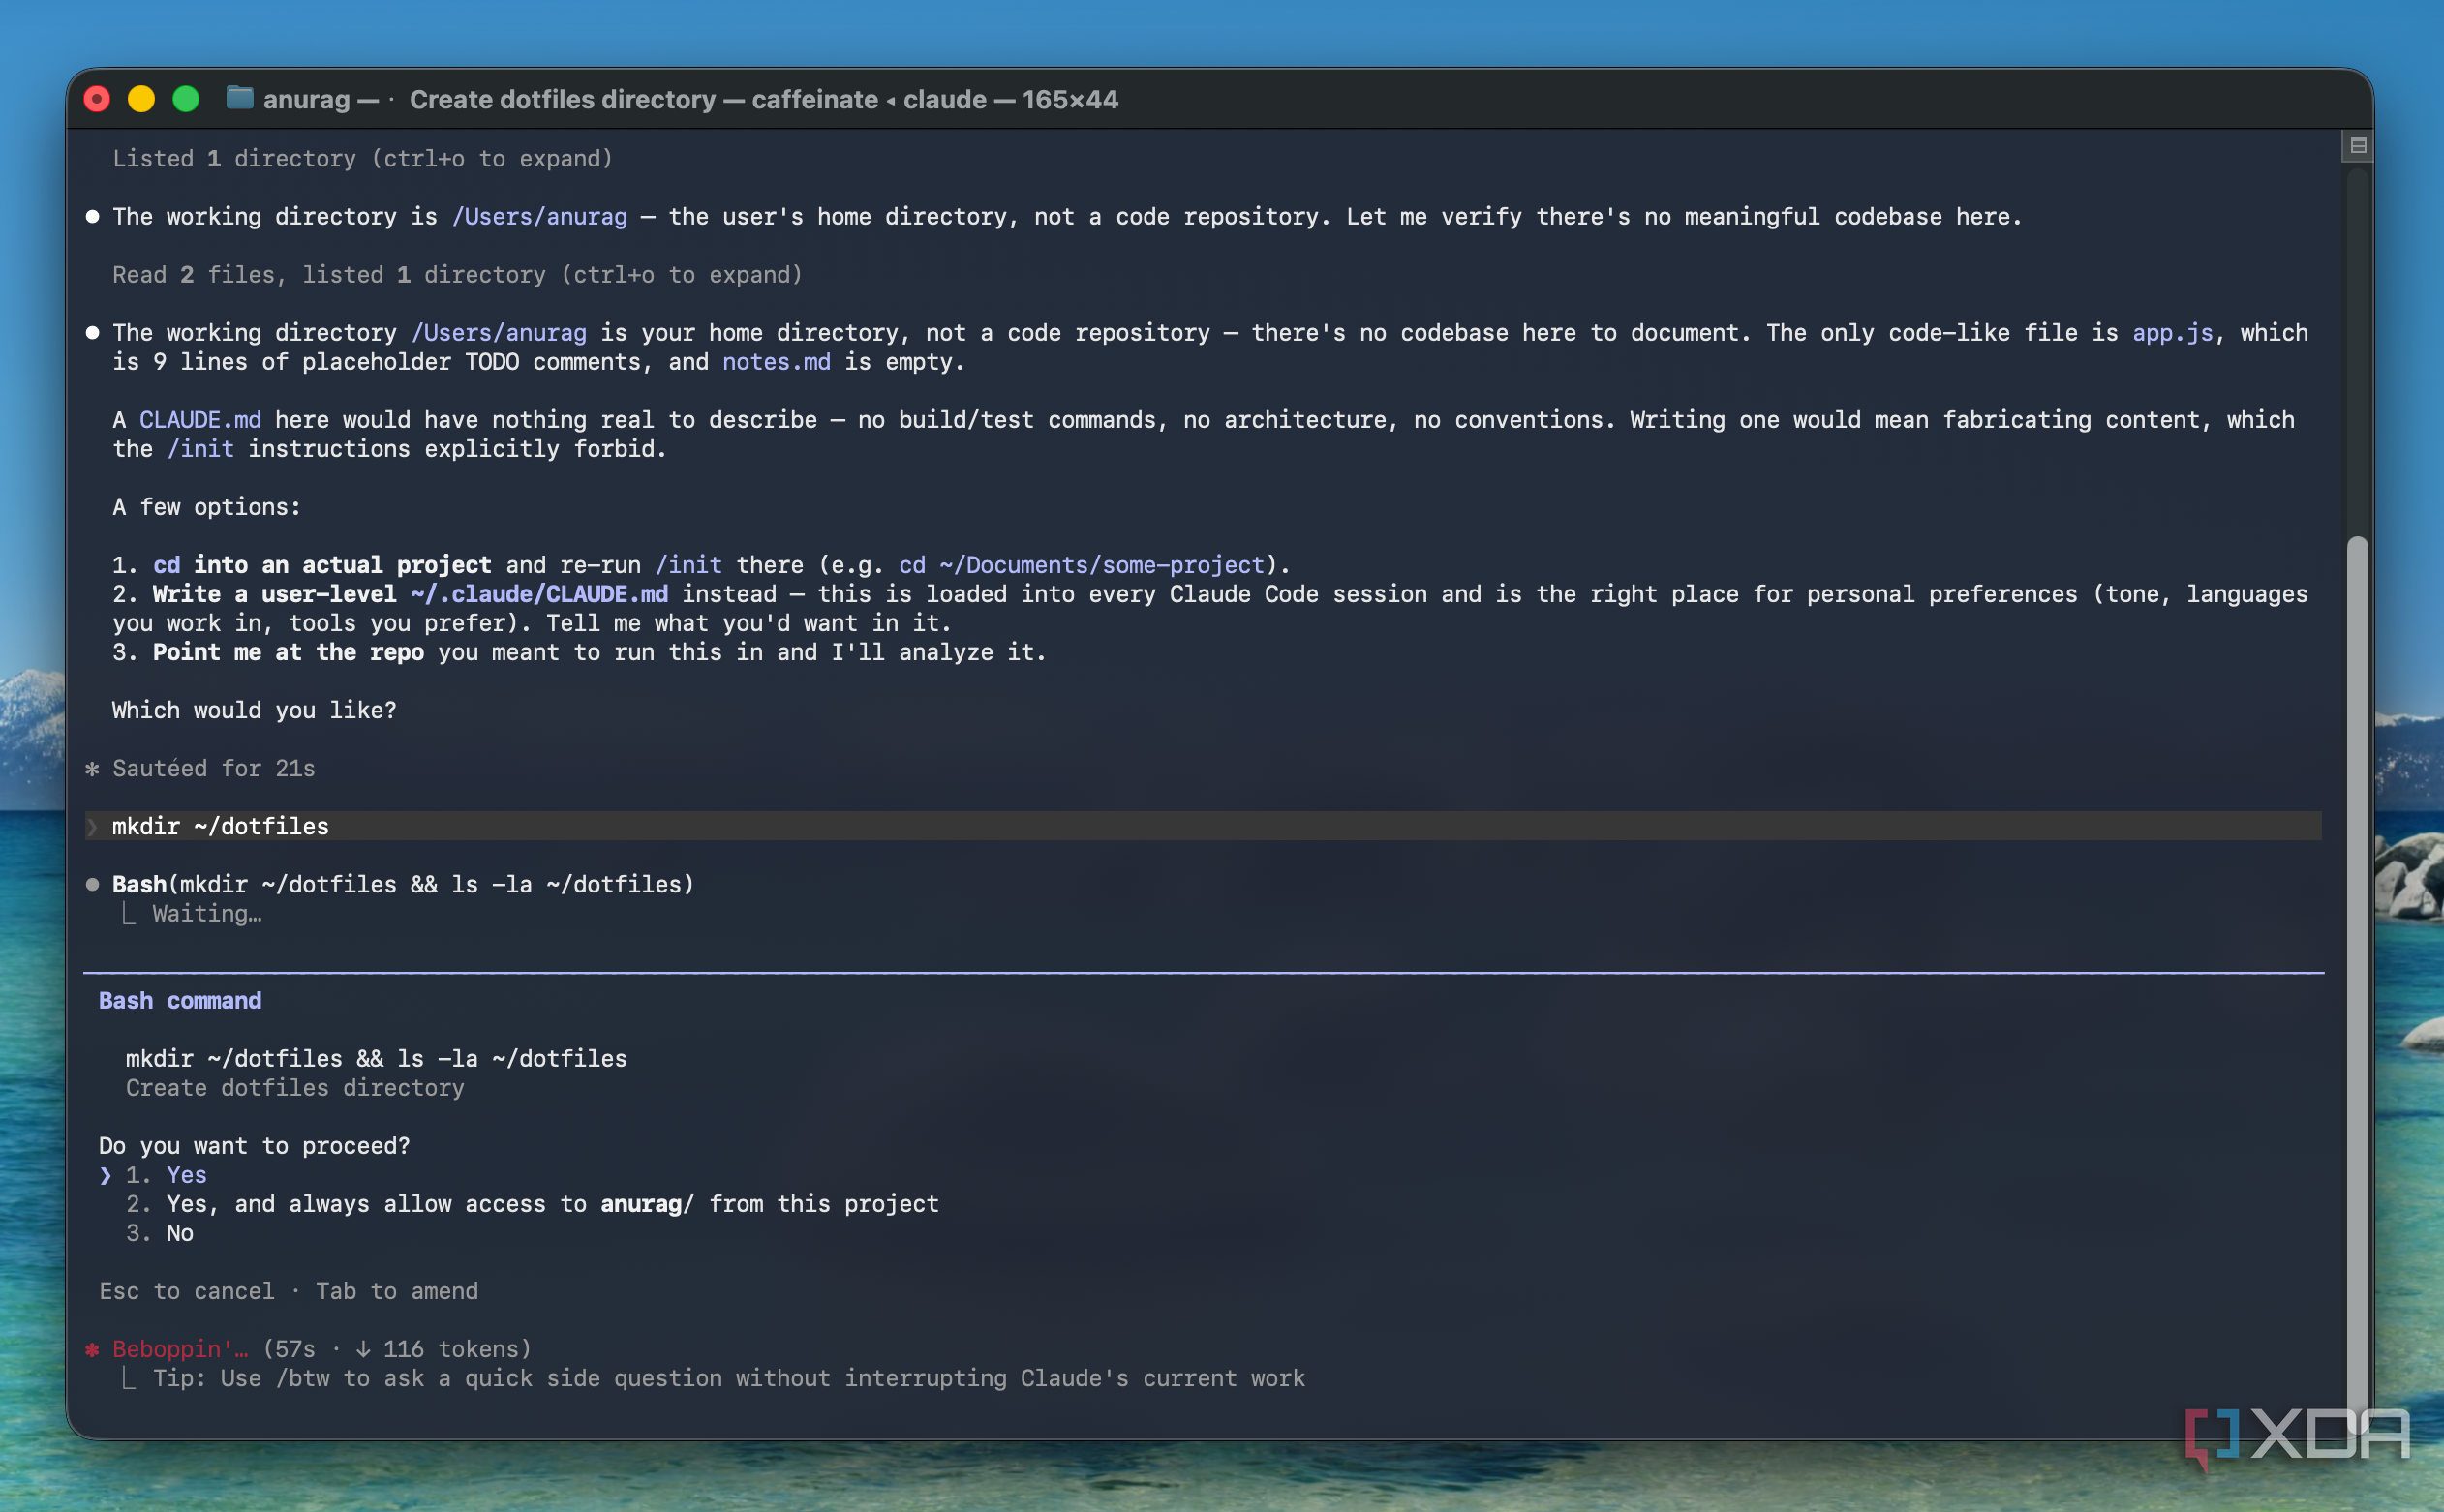
Task: Click the /btw tip text line
Action: click(x=728, y=1378)
